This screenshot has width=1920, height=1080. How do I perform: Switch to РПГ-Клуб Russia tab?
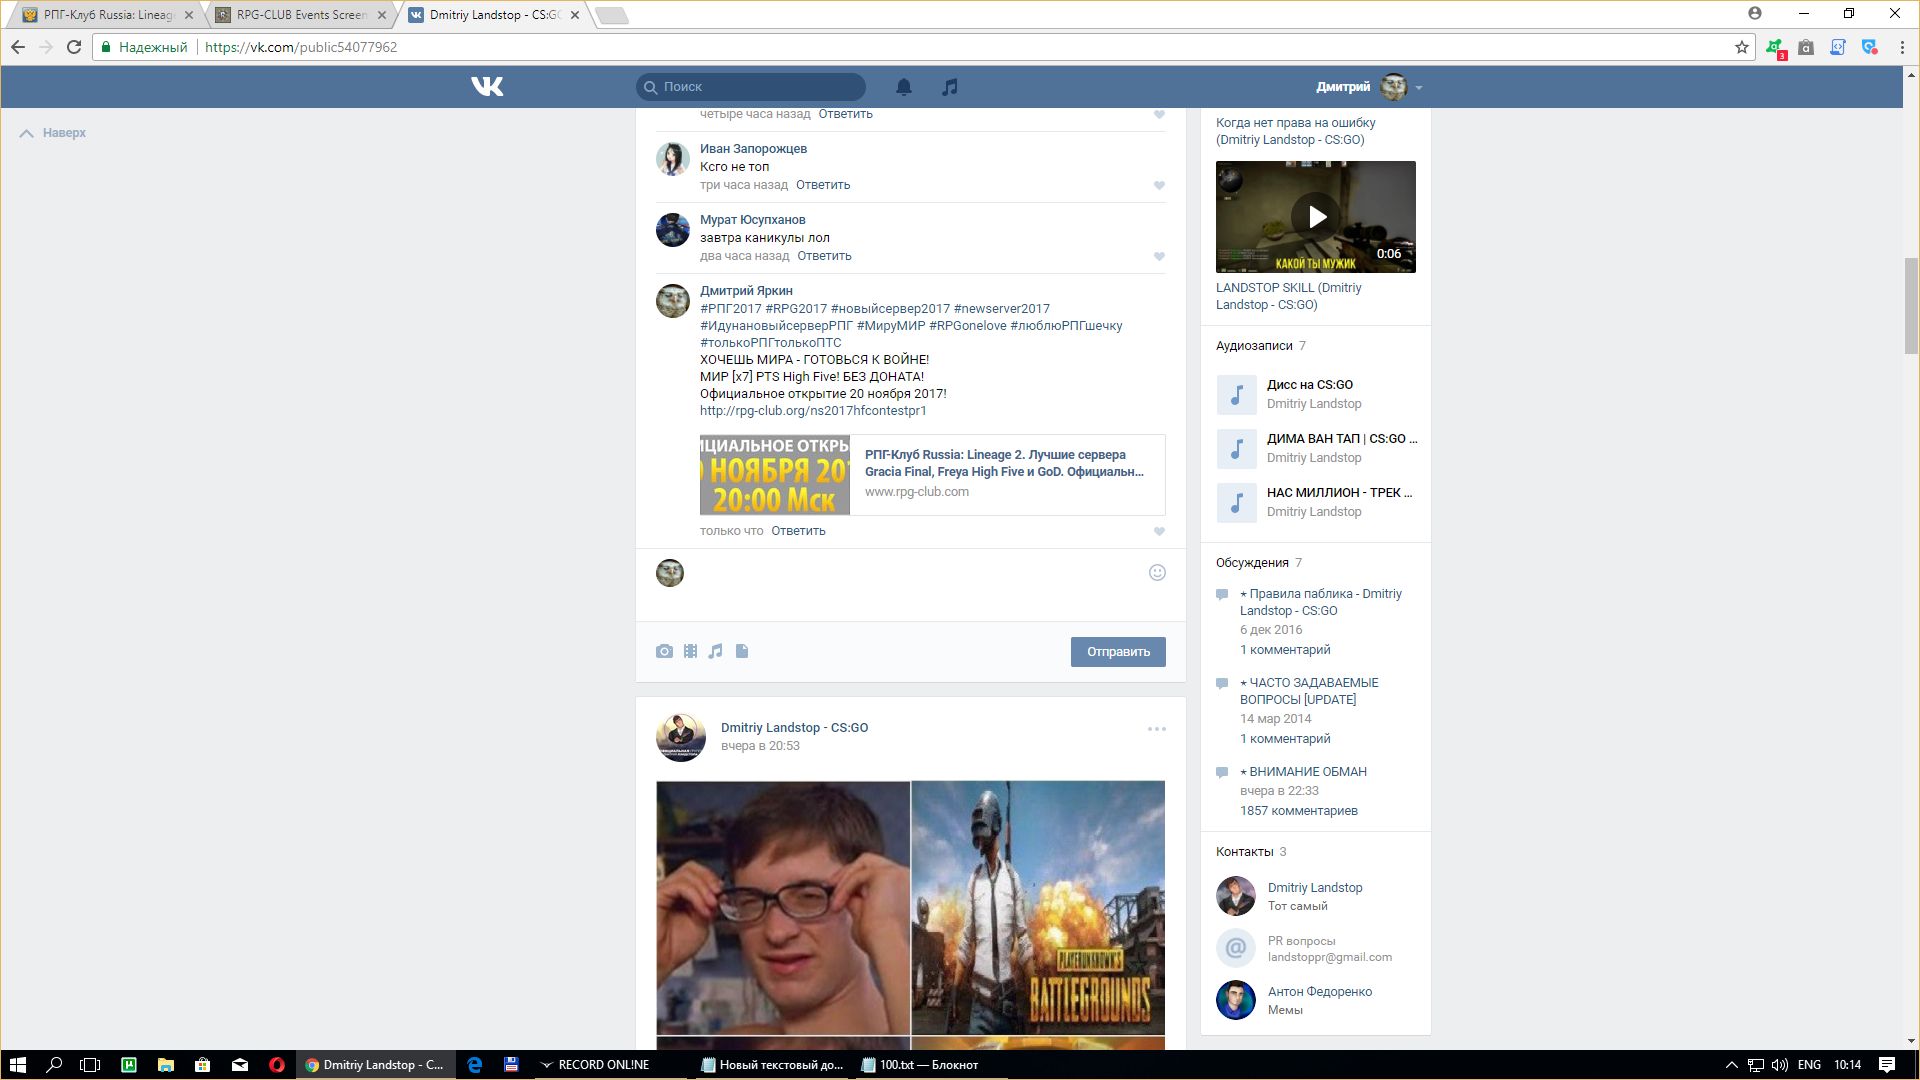pyautogui.click(x=108, y=15)
